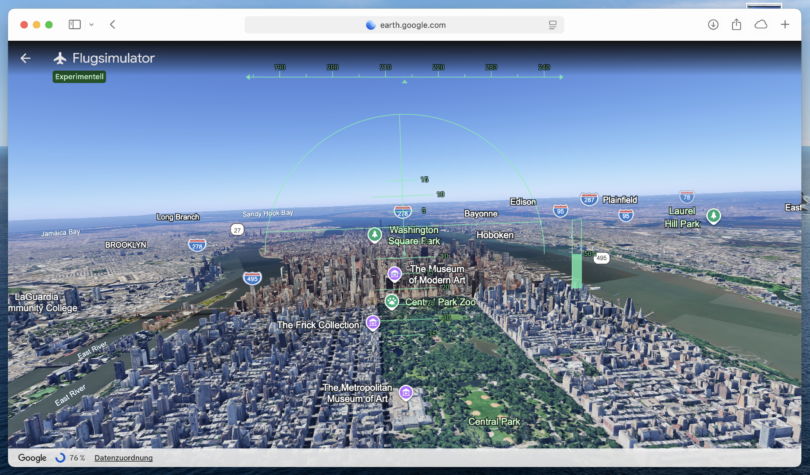Go back with the Flugsimulator back arrow

tap(25, 58)
